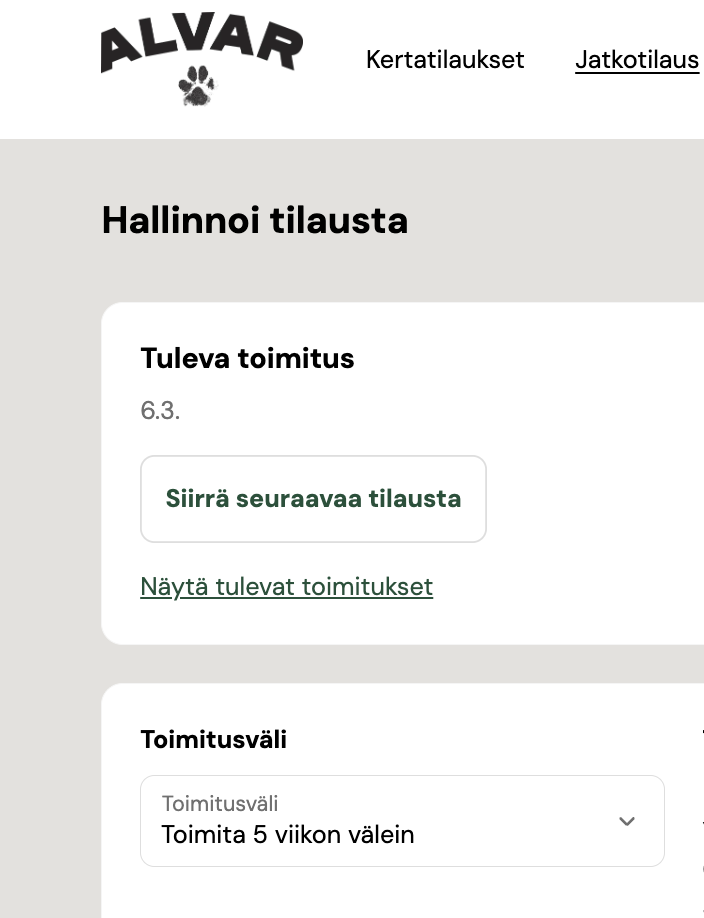The image size is (704, 918).
Task: Follow the Näytä tulevat toimitukset link
Action: 286,586
